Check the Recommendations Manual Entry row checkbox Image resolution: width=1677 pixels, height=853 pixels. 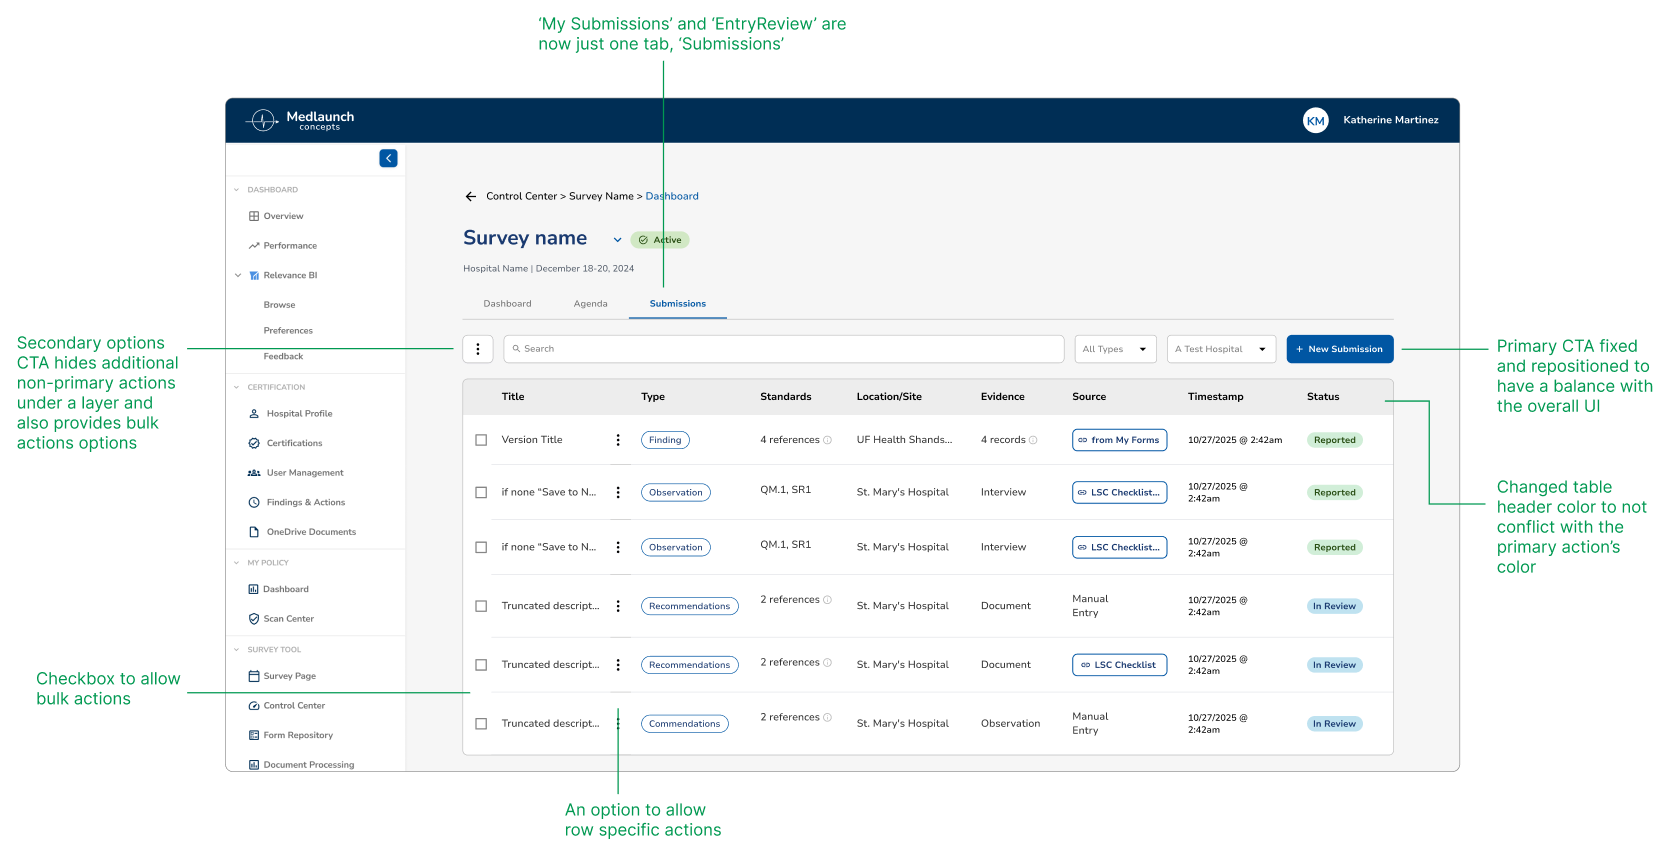click(481, 606)
